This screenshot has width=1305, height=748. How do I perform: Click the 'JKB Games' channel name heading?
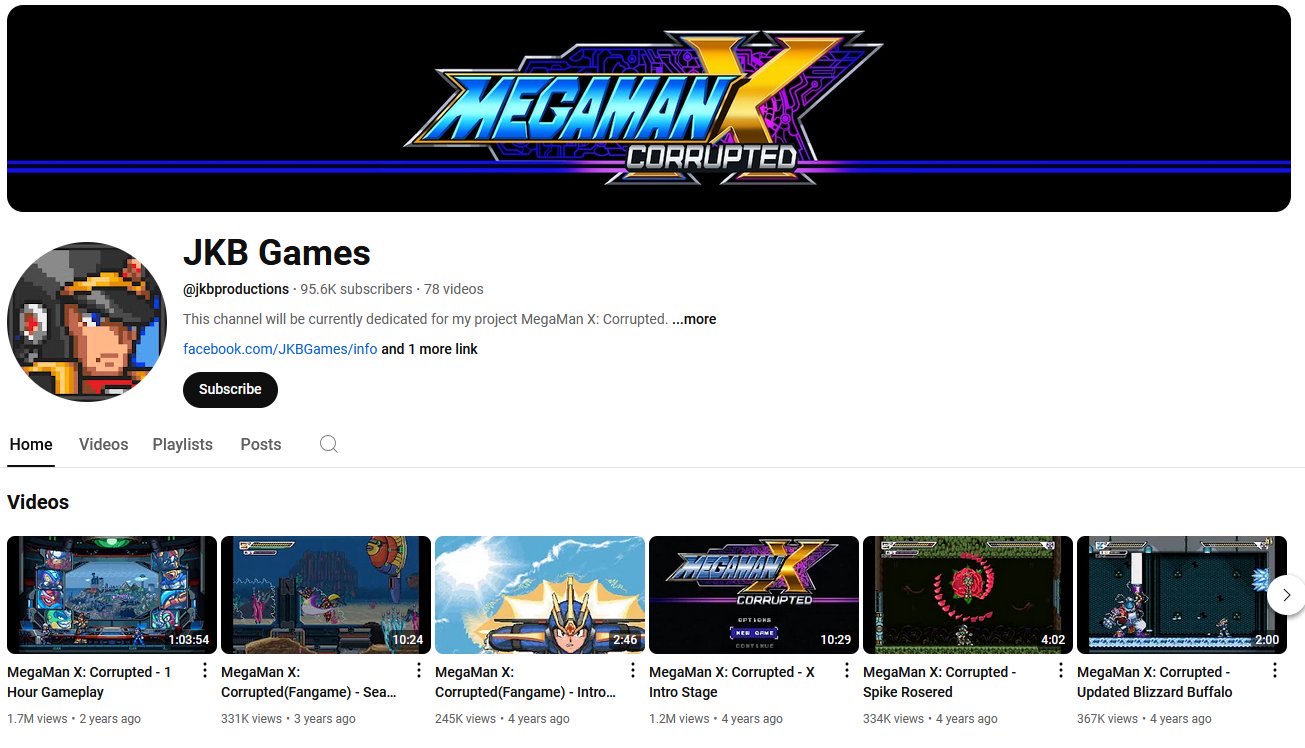click(x=277, y=253)
